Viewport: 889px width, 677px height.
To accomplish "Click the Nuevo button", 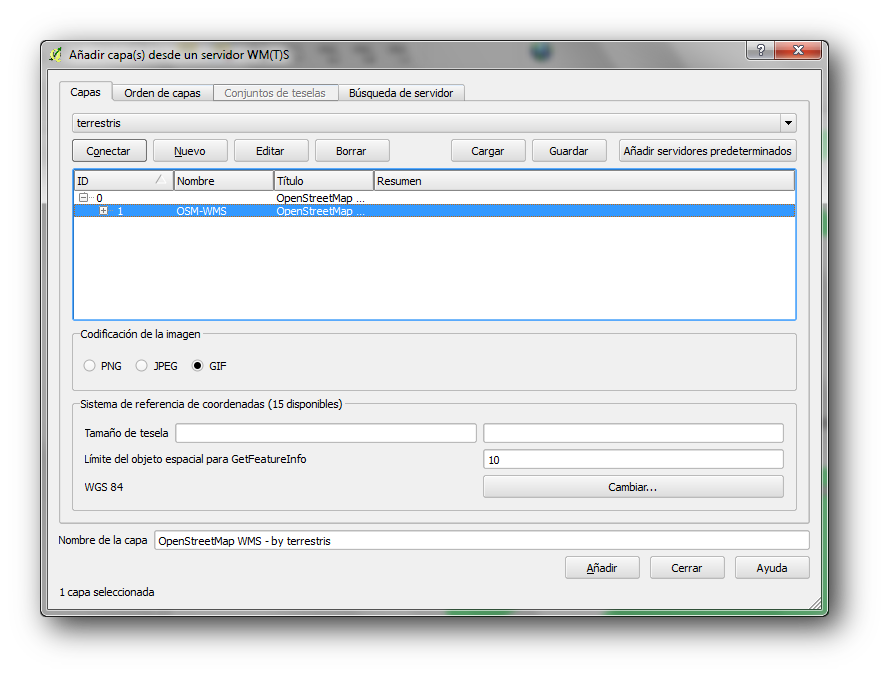I will coord(190,151).
